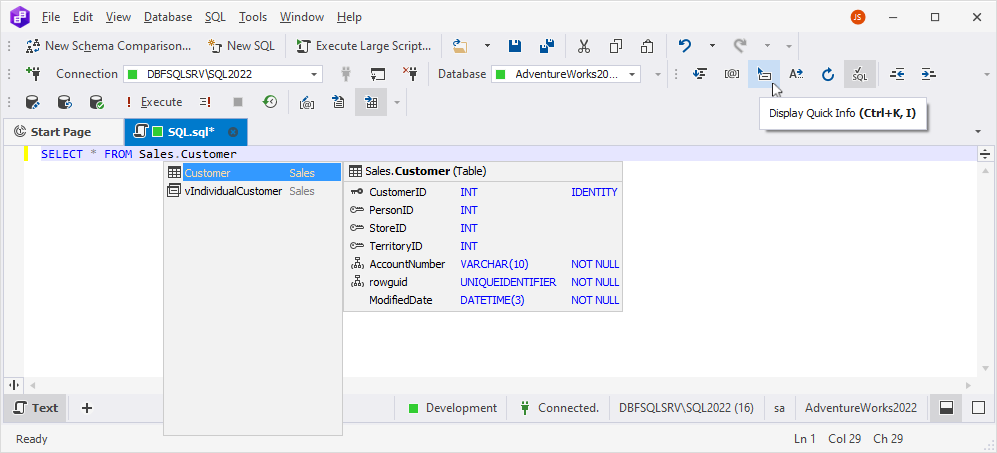
Task: Click the Open File folder icon
Action: point(460,46)
